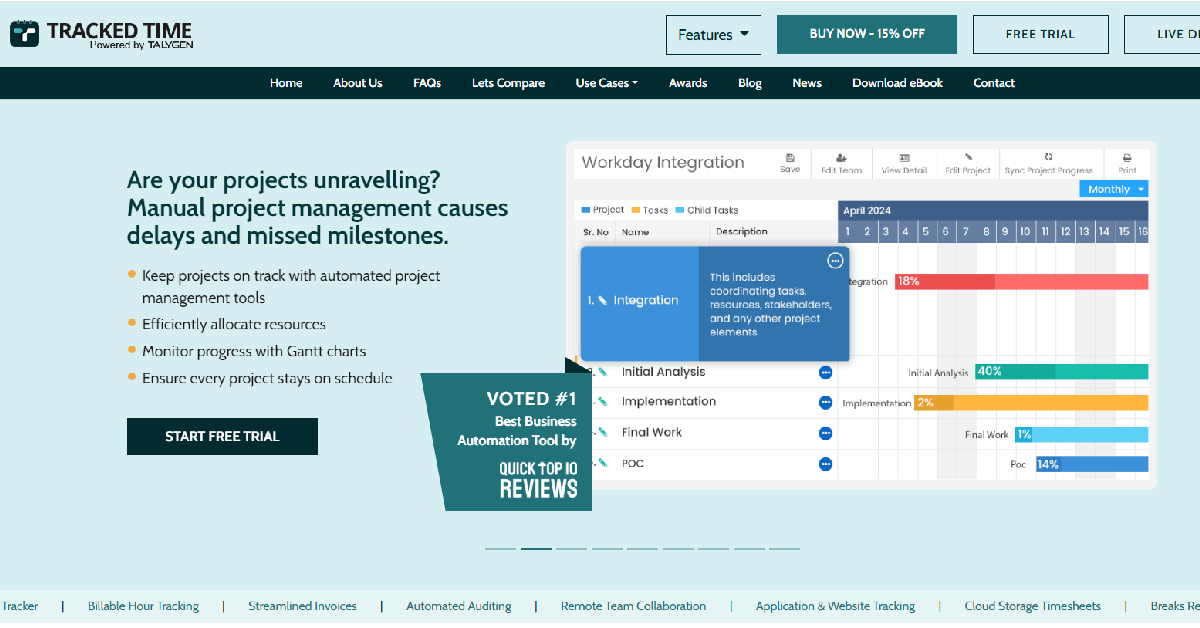Open the Monthly view dropdown
The height and width of the screenshot is (628, 1200).
point(1114,189)
